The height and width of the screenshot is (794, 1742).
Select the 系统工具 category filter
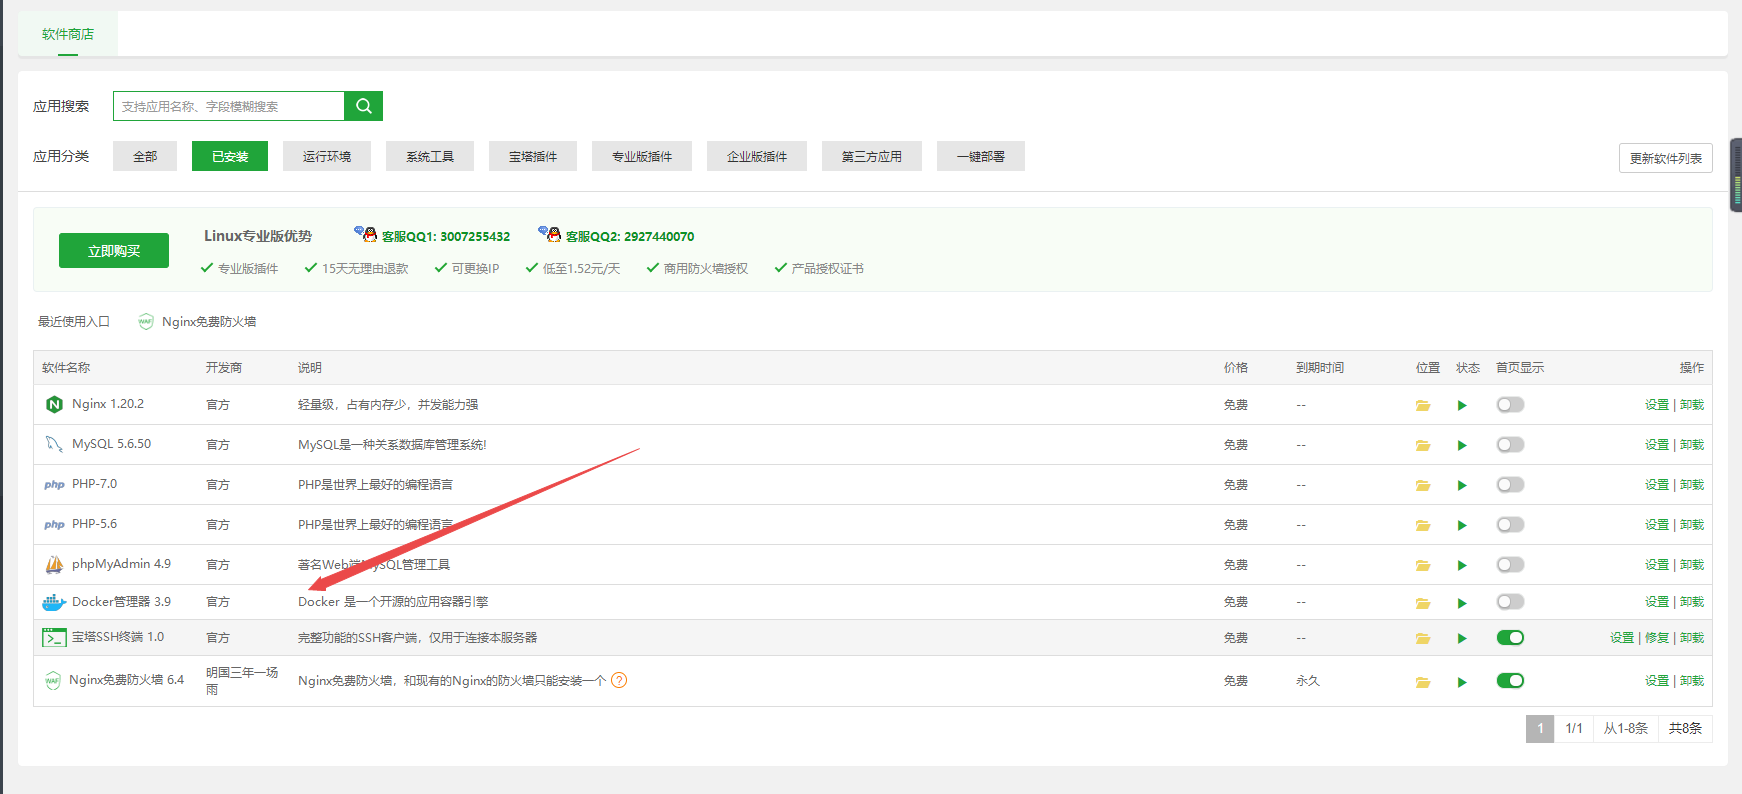pos(430,156)
